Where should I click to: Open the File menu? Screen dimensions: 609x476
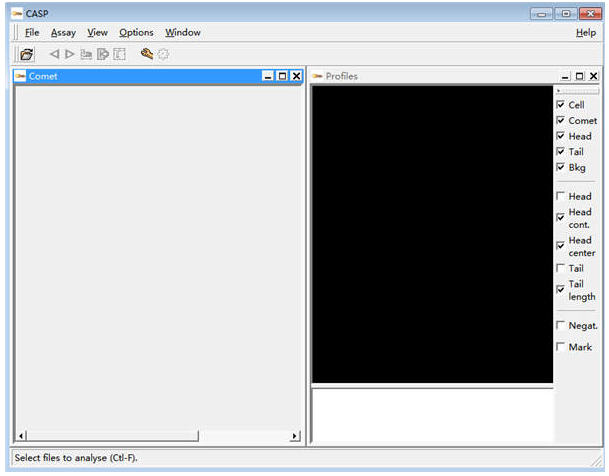[32, 32]
